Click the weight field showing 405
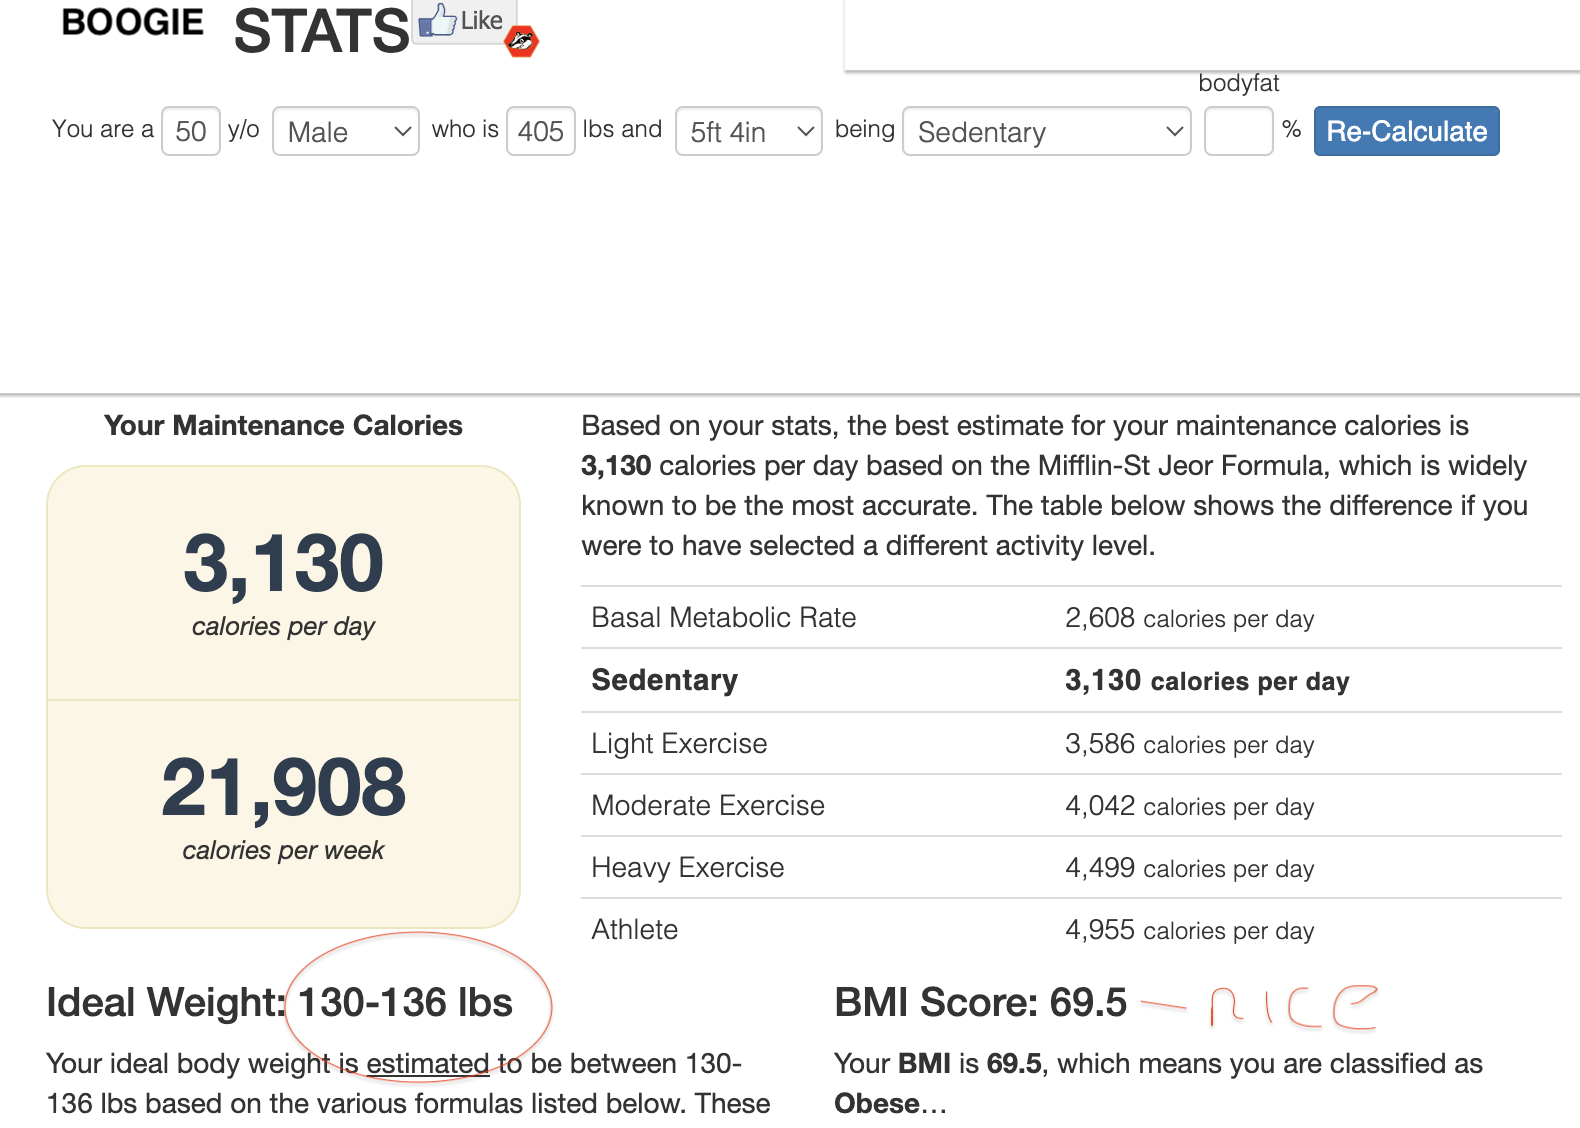The image size is (1580, 1128). pos(541,131)
